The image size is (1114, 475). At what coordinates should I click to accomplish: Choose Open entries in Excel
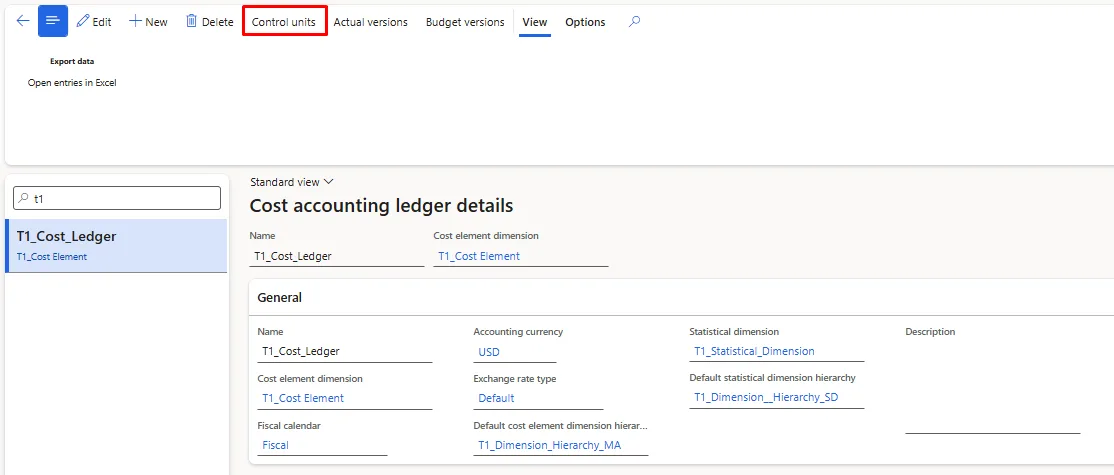pos(72,83)
